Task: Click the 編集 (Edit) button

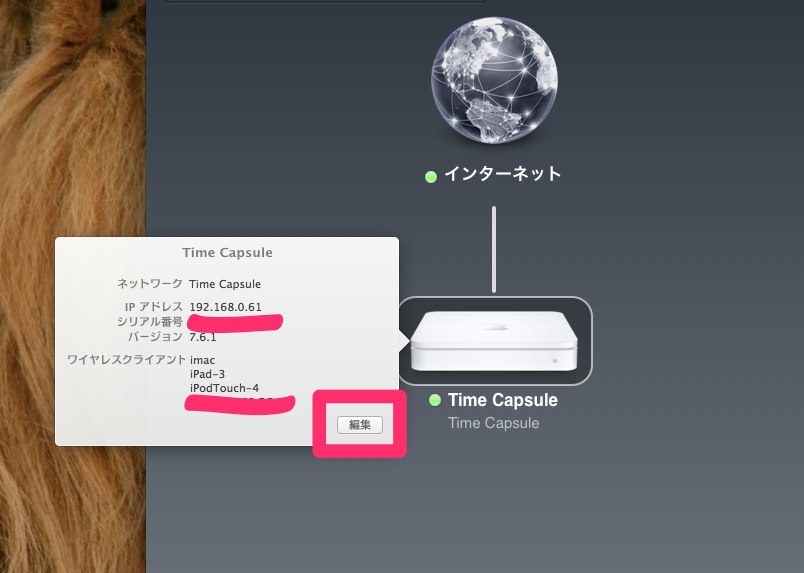Action: [359, 425]
